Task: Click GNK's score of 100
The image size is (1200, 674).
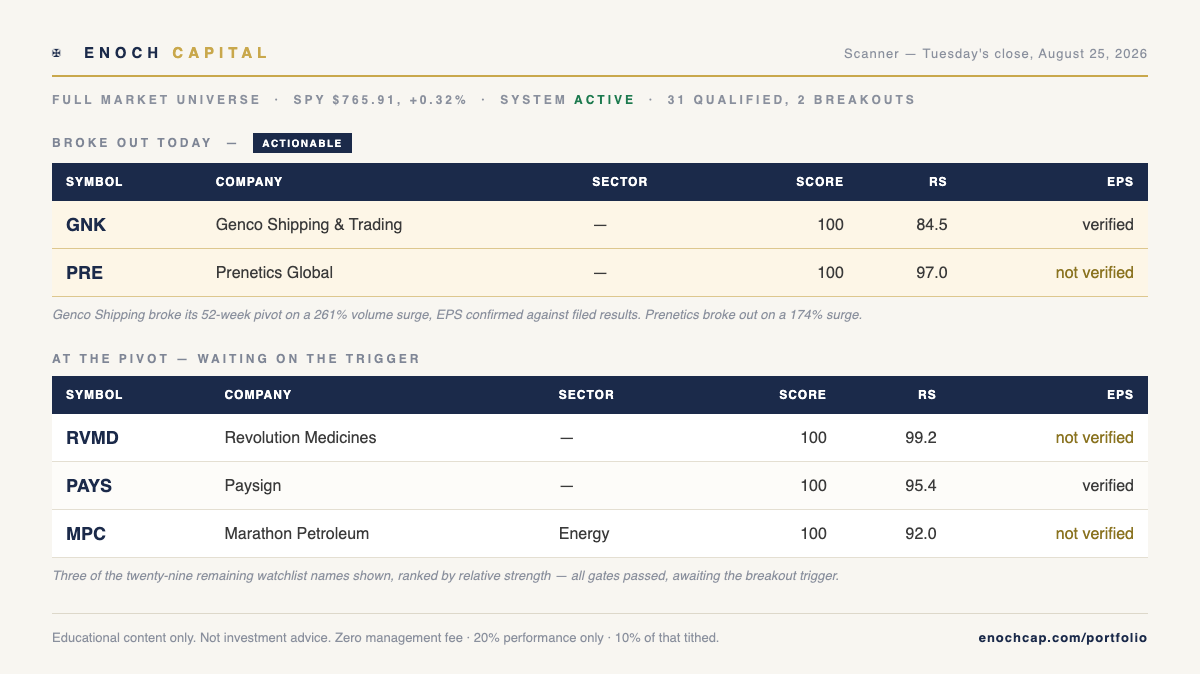Action: (x=830, y=225)
